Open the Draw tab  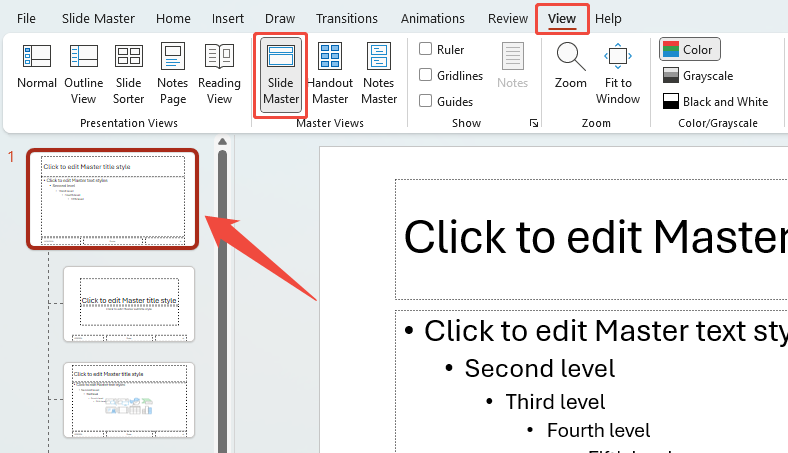tap(280, 19)
